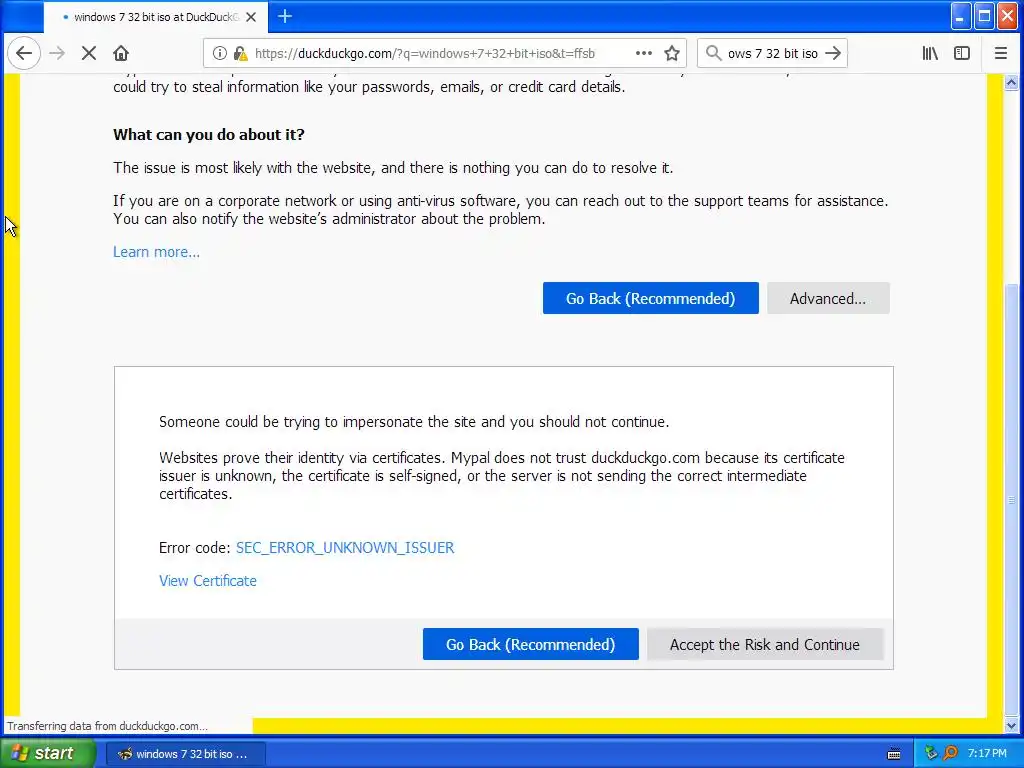This screenshot has height=768, width=1024.
Task: Select the browser's taskbar button
Action: 185,754
